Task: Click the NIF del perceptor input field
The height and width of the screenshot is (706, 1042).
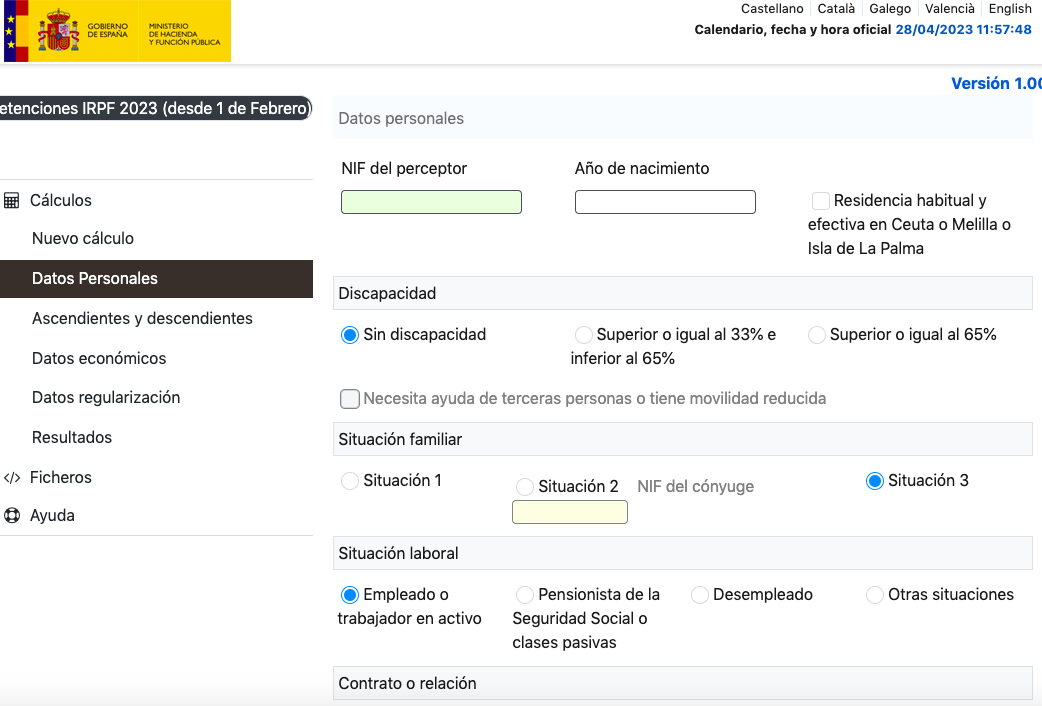Action: coord(431,201)
